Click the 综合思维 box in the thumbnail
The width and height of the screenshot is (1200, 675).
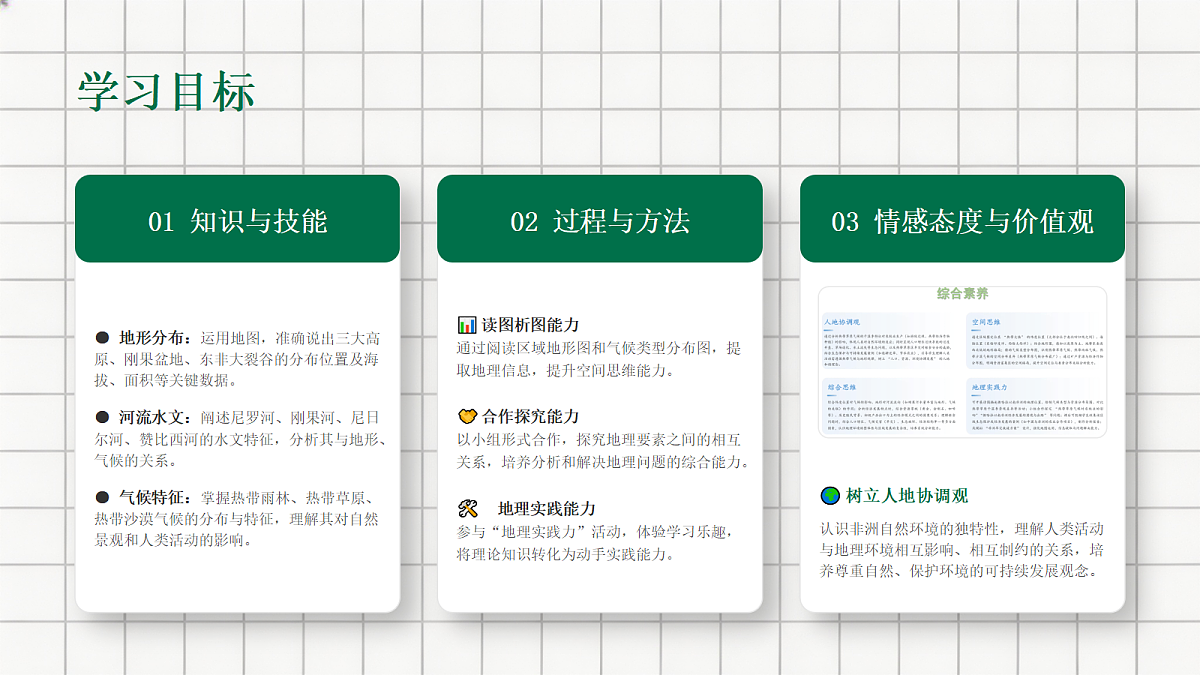(891, 406)
